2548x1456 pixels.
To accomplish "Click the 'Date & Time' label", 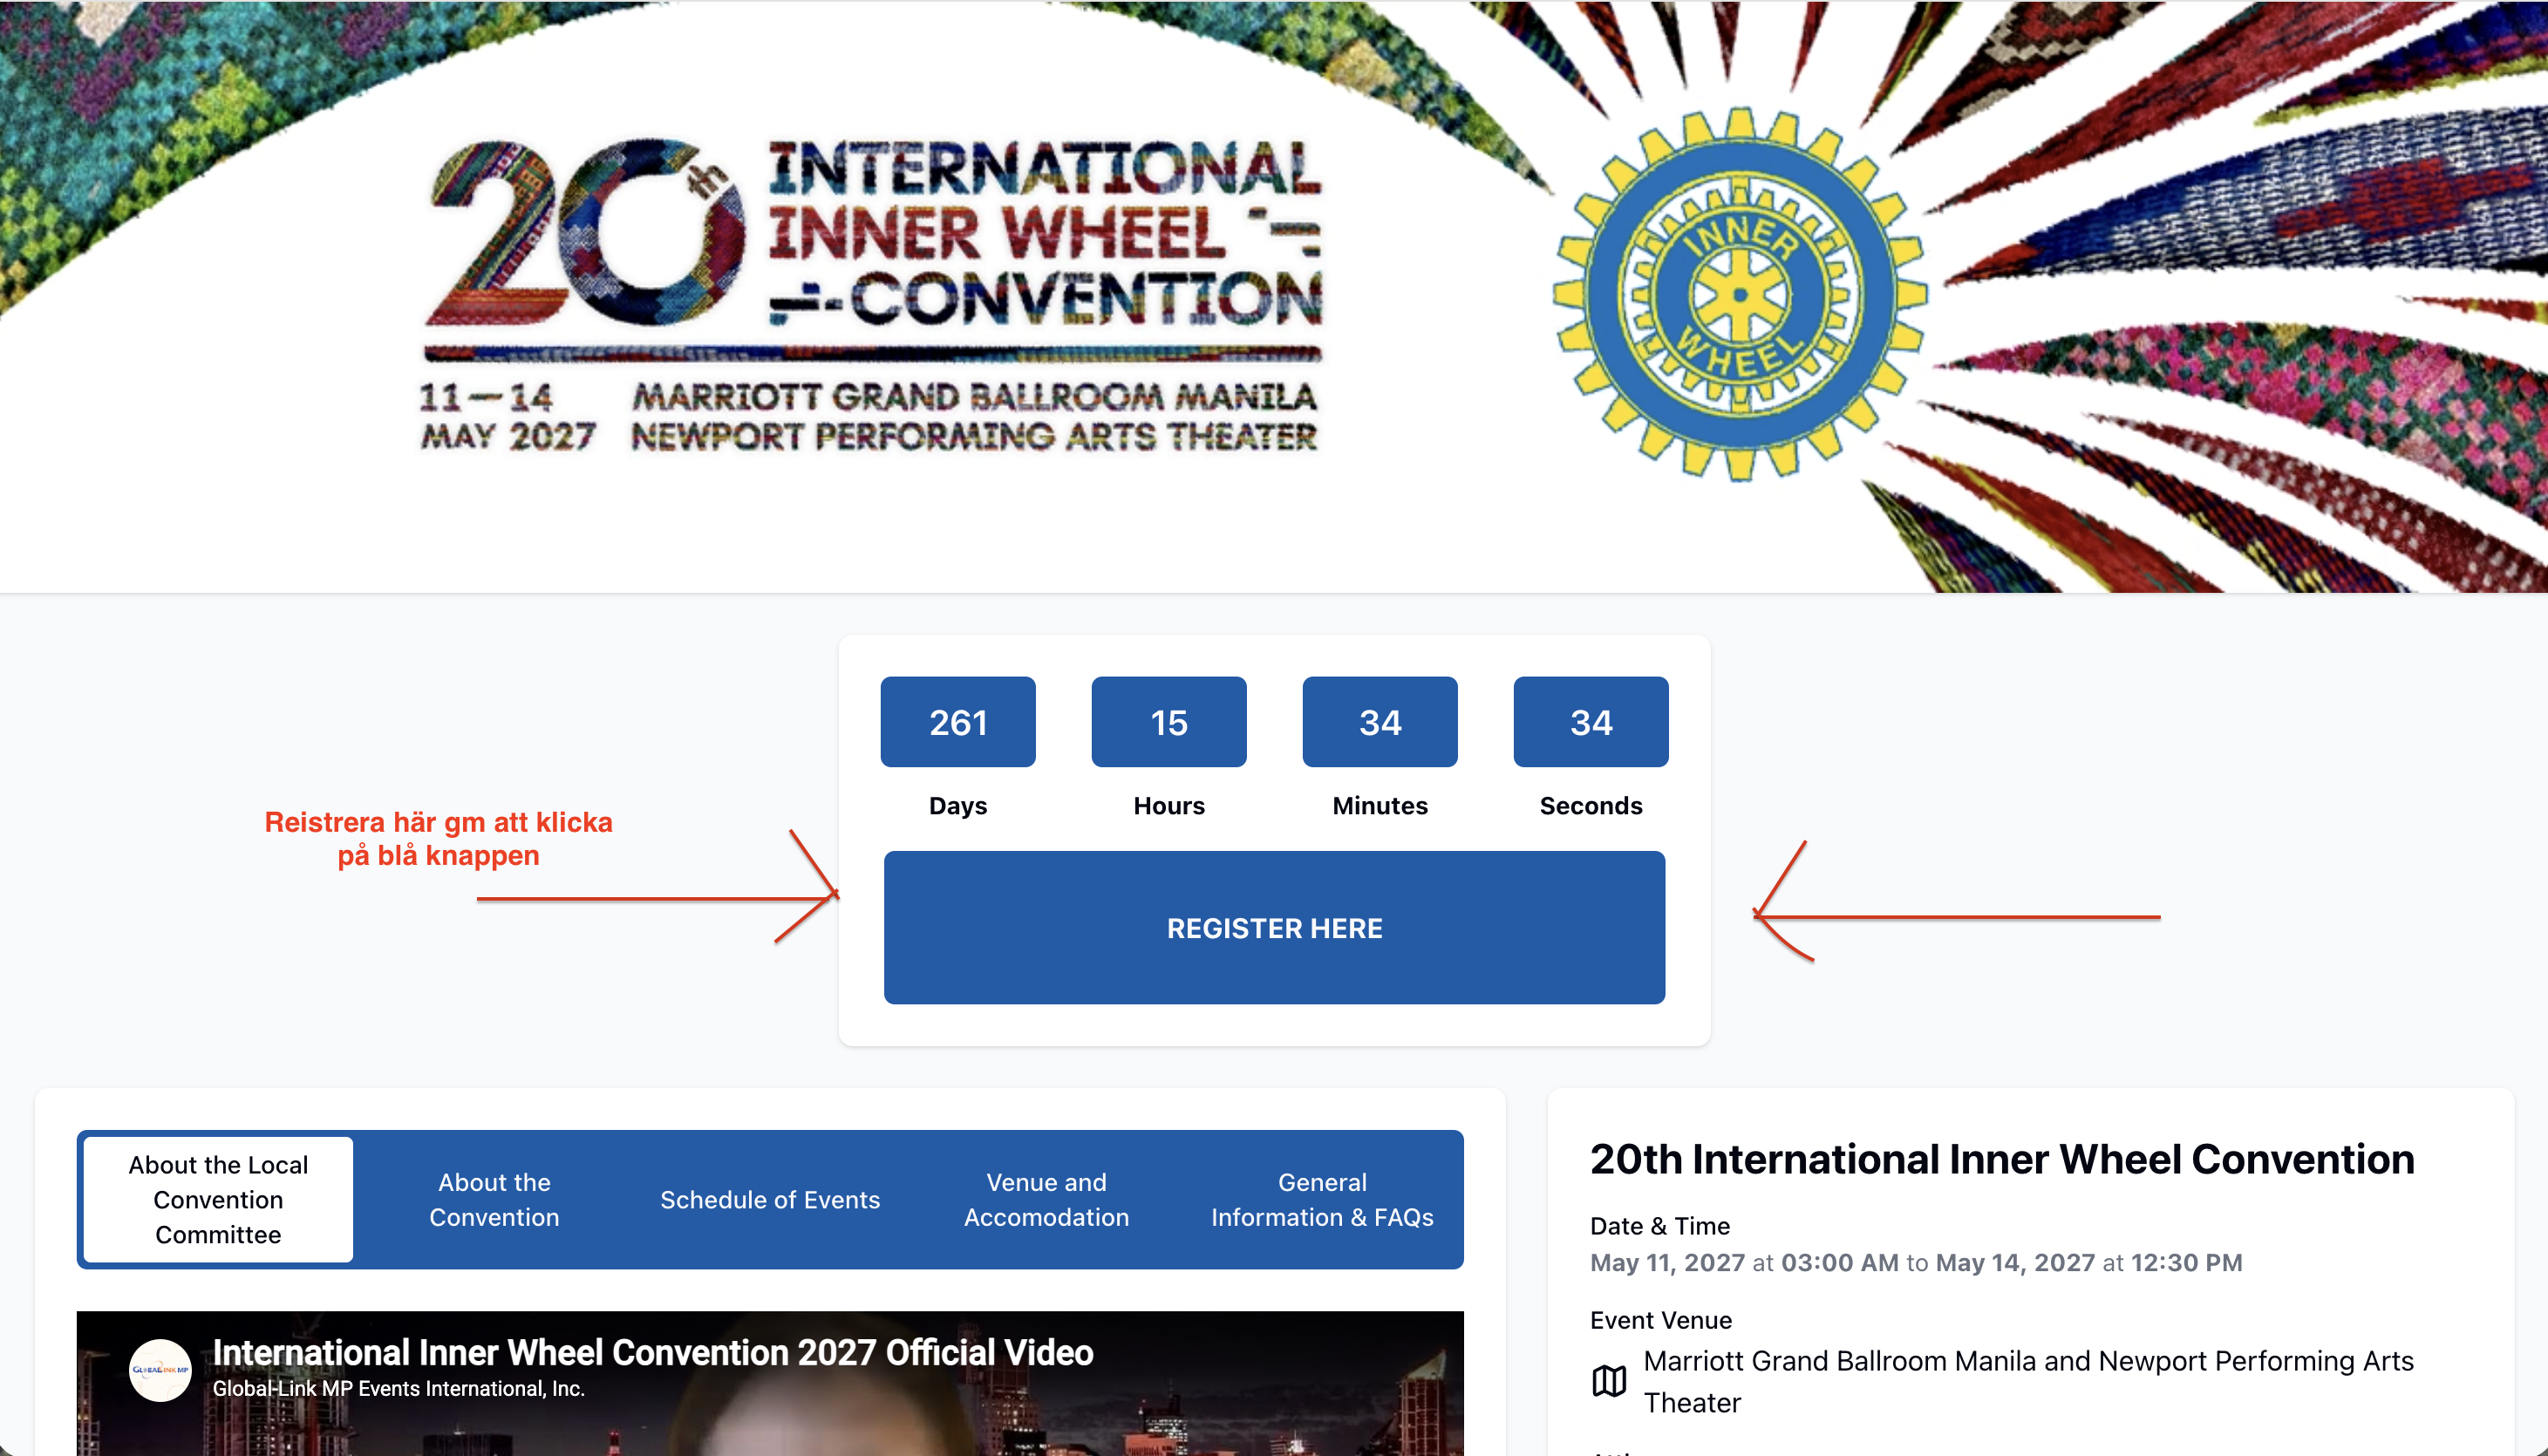I will (x=1660, y=1226).
